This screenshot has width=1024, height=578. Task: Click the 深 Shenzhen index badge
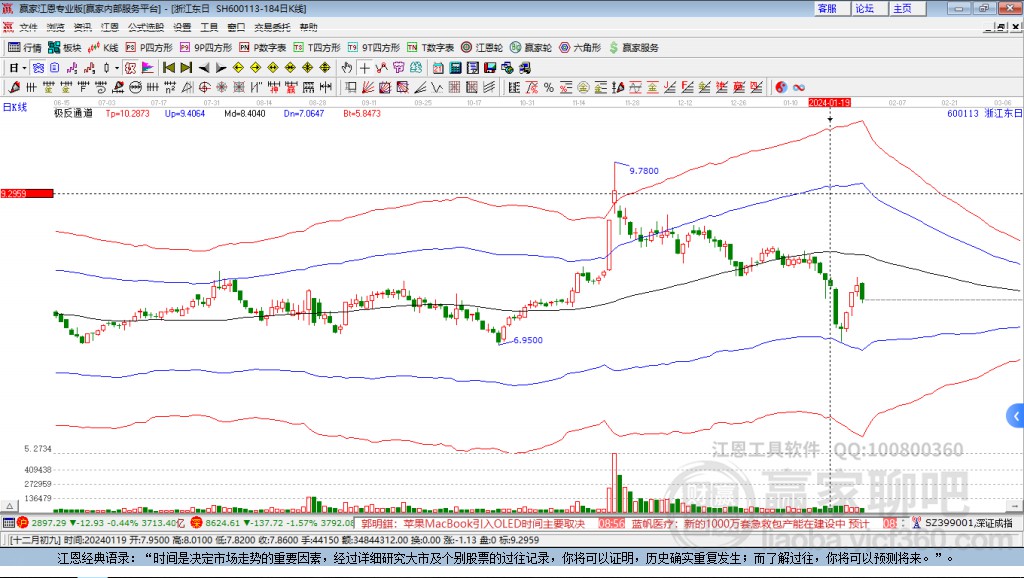[x=196, y=522]
